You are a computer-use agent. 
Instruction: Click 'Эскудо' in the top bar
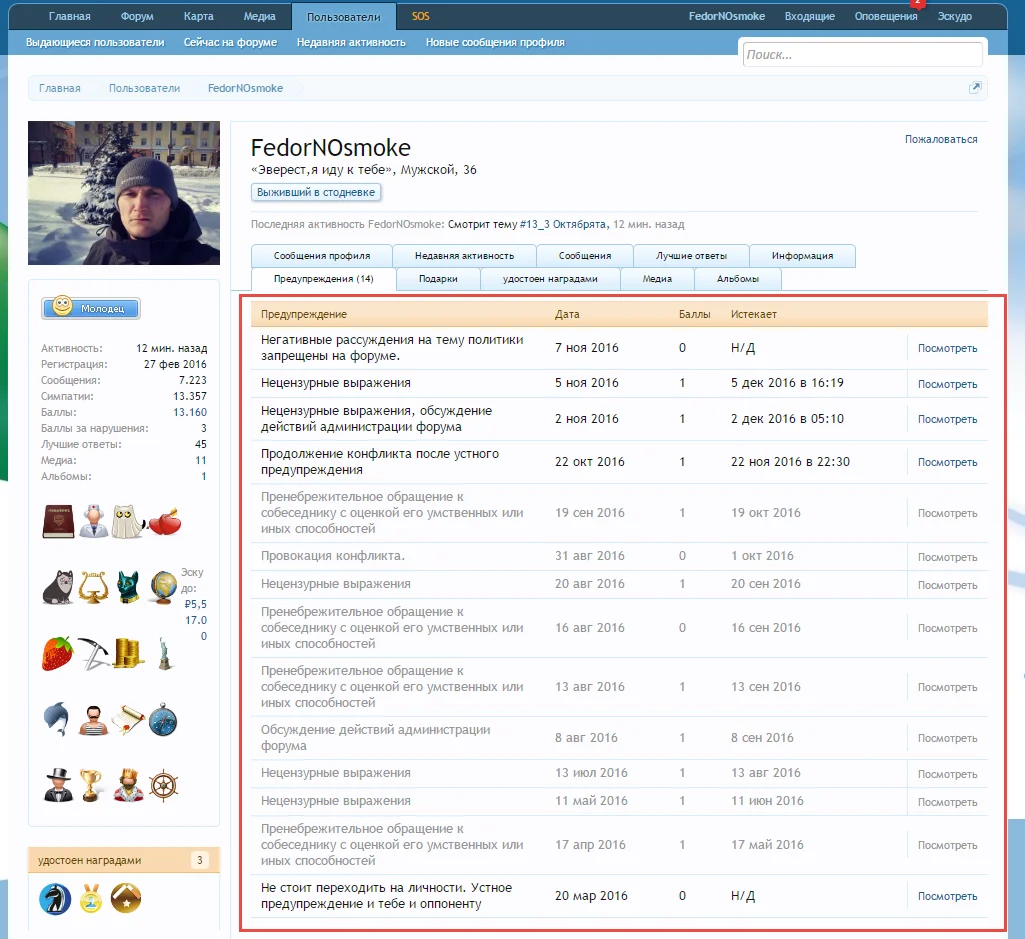point(954,16)
